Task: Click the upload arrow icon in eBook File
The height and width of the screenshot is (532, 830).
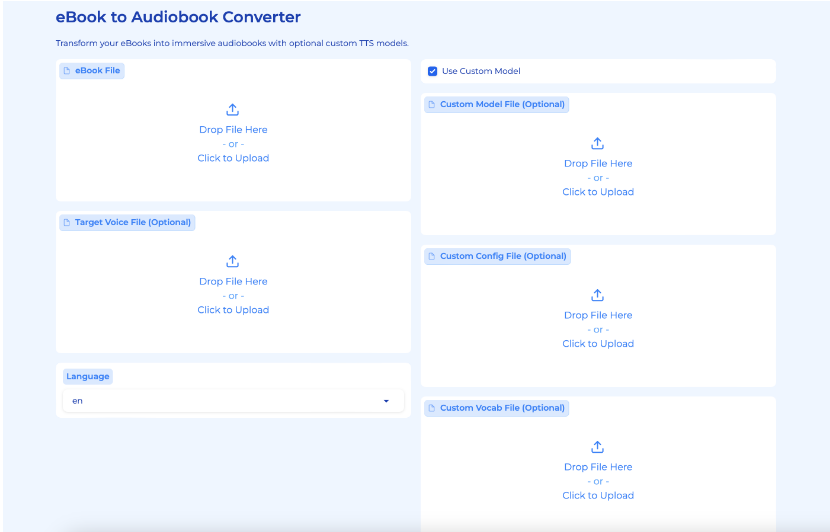Action: 233,110
